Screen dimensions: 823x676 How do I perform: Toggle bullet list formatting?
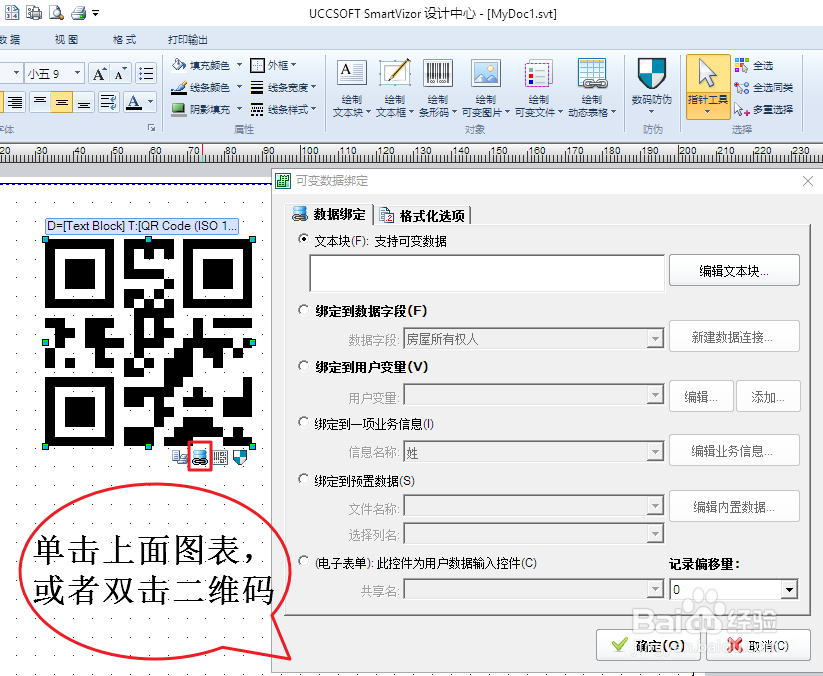[146, 73]
